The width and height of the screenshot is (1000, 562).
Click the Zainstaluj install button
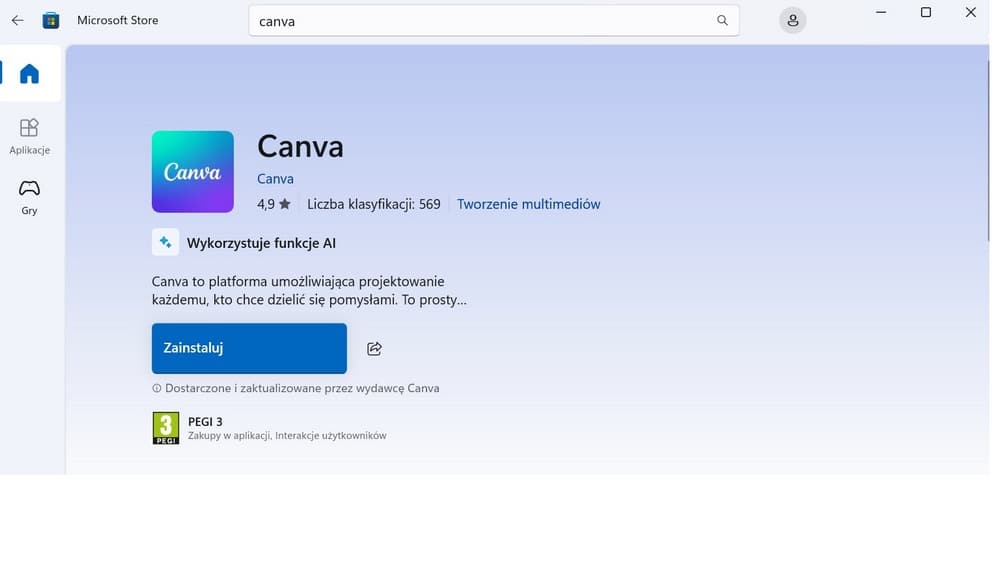249,348
